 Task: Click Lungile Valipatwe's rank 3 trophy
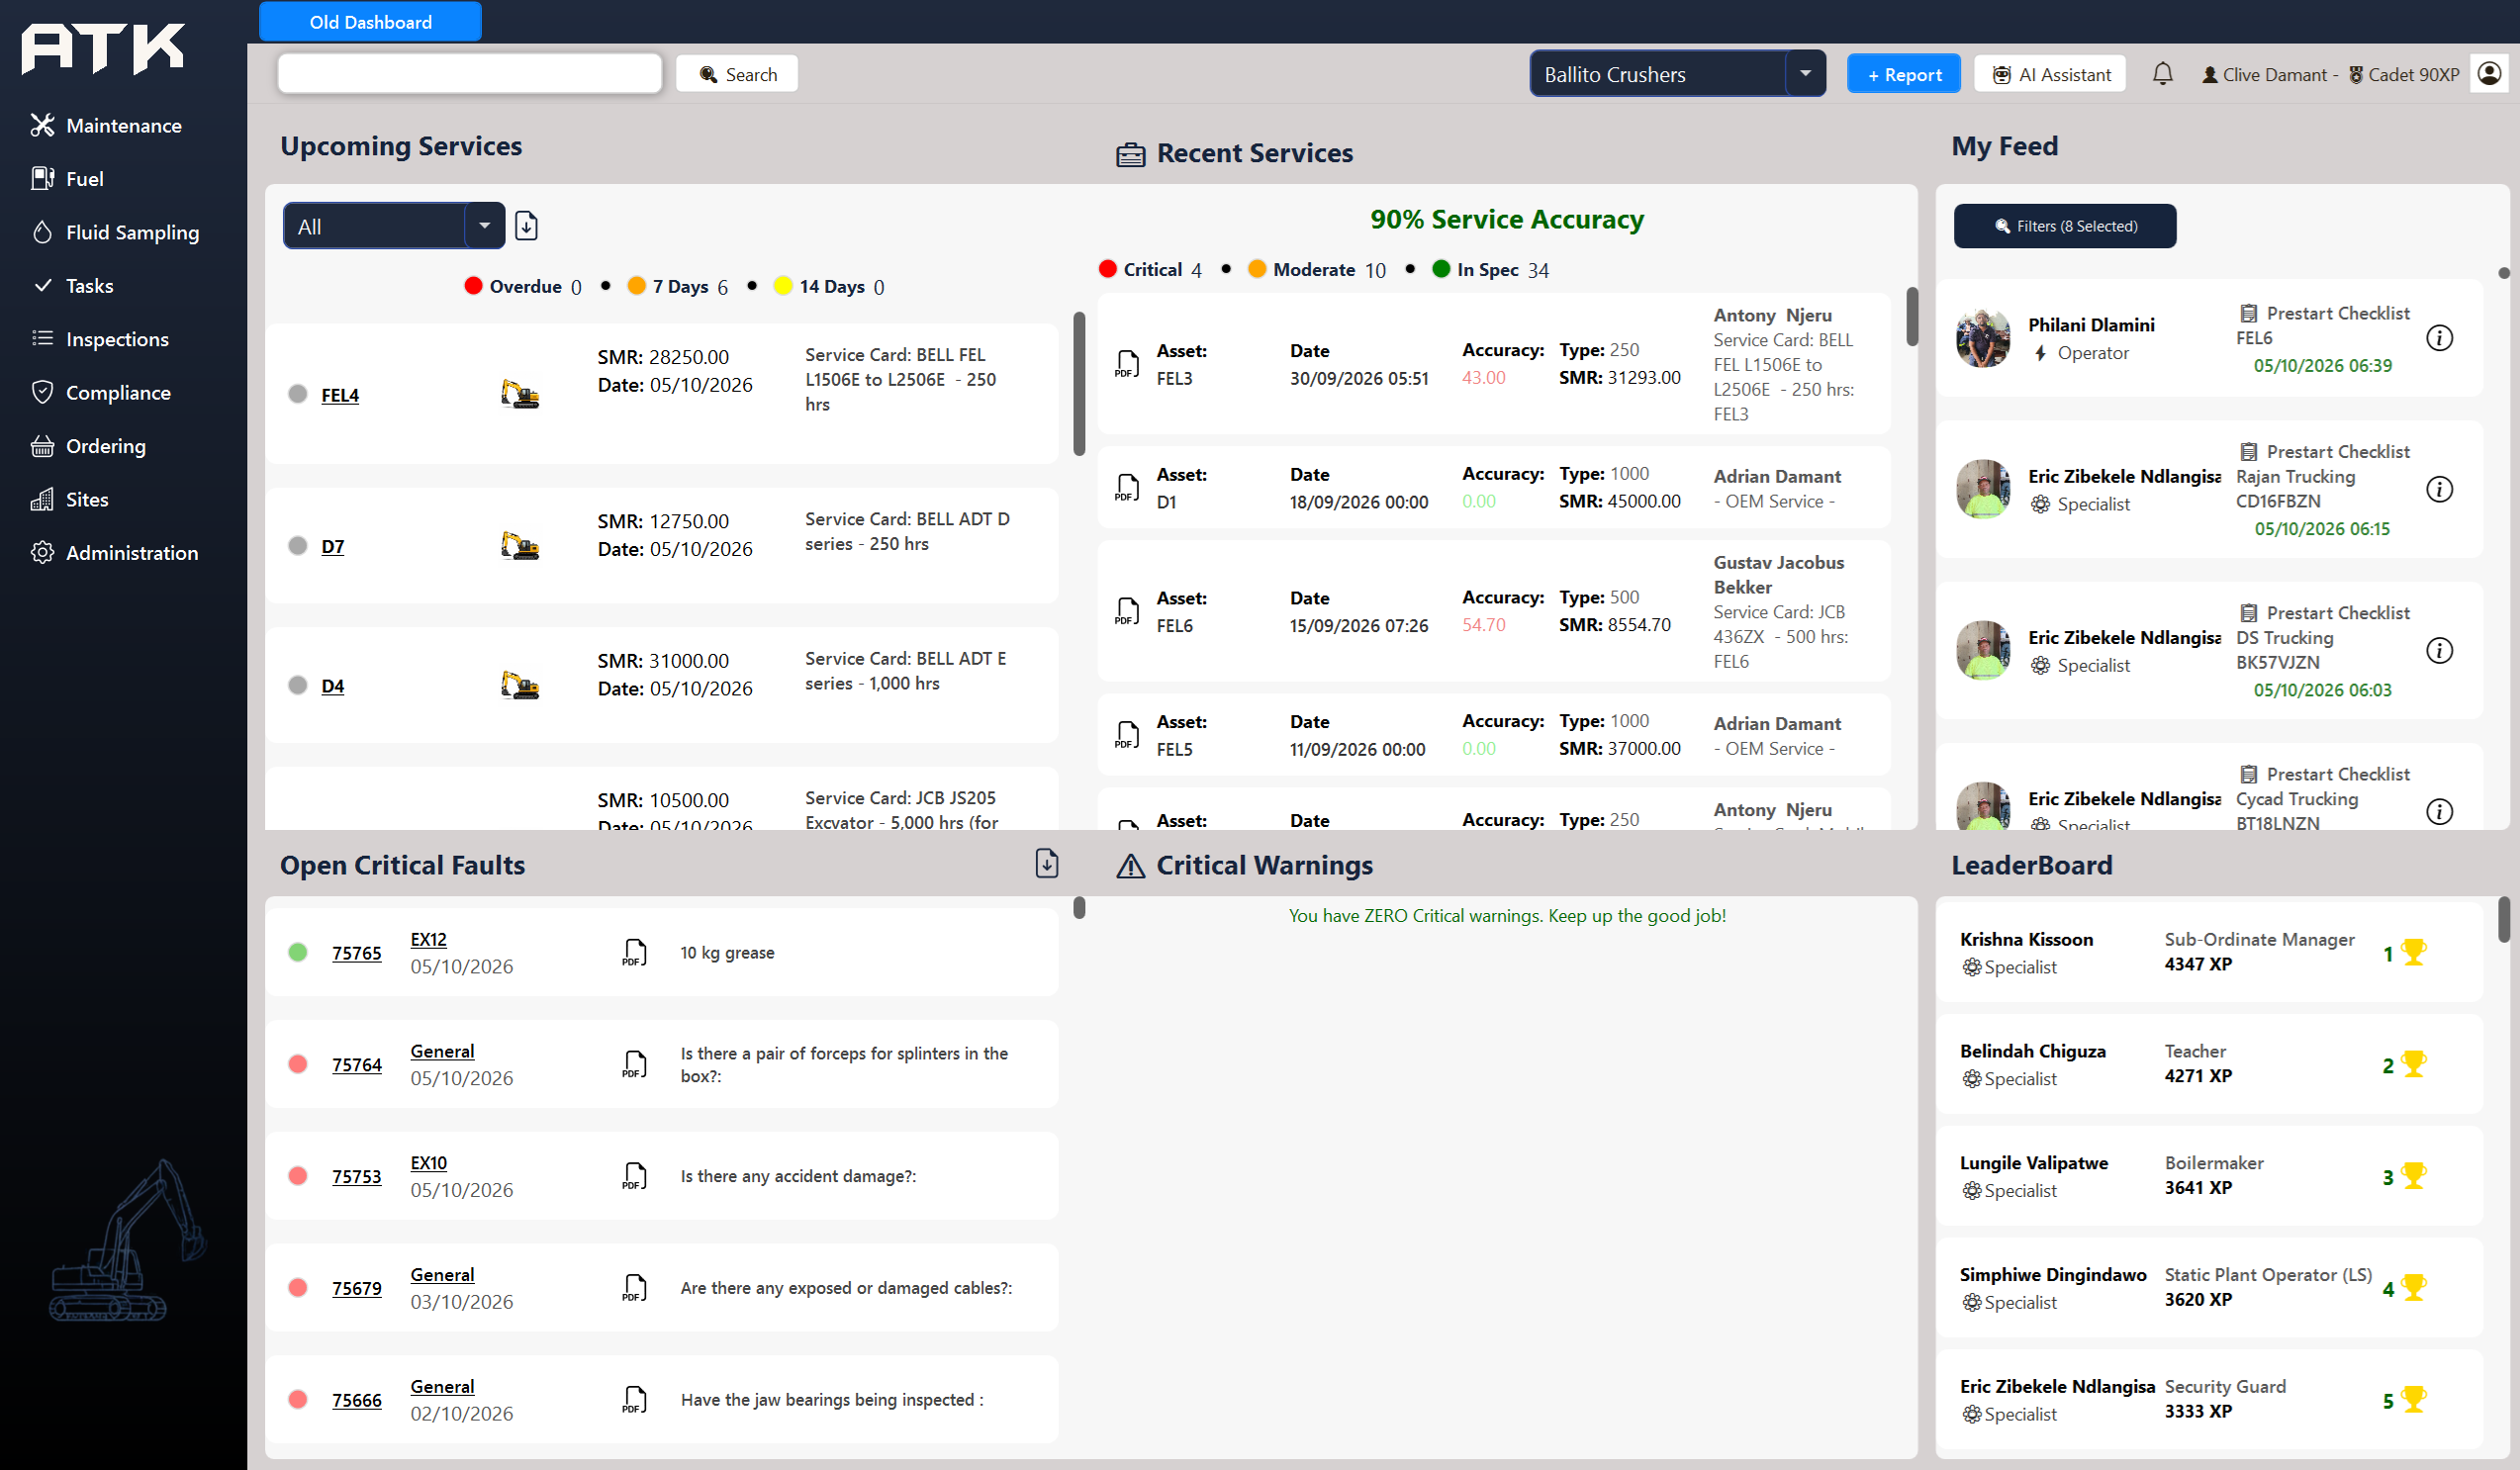tap(2413, 1176)
